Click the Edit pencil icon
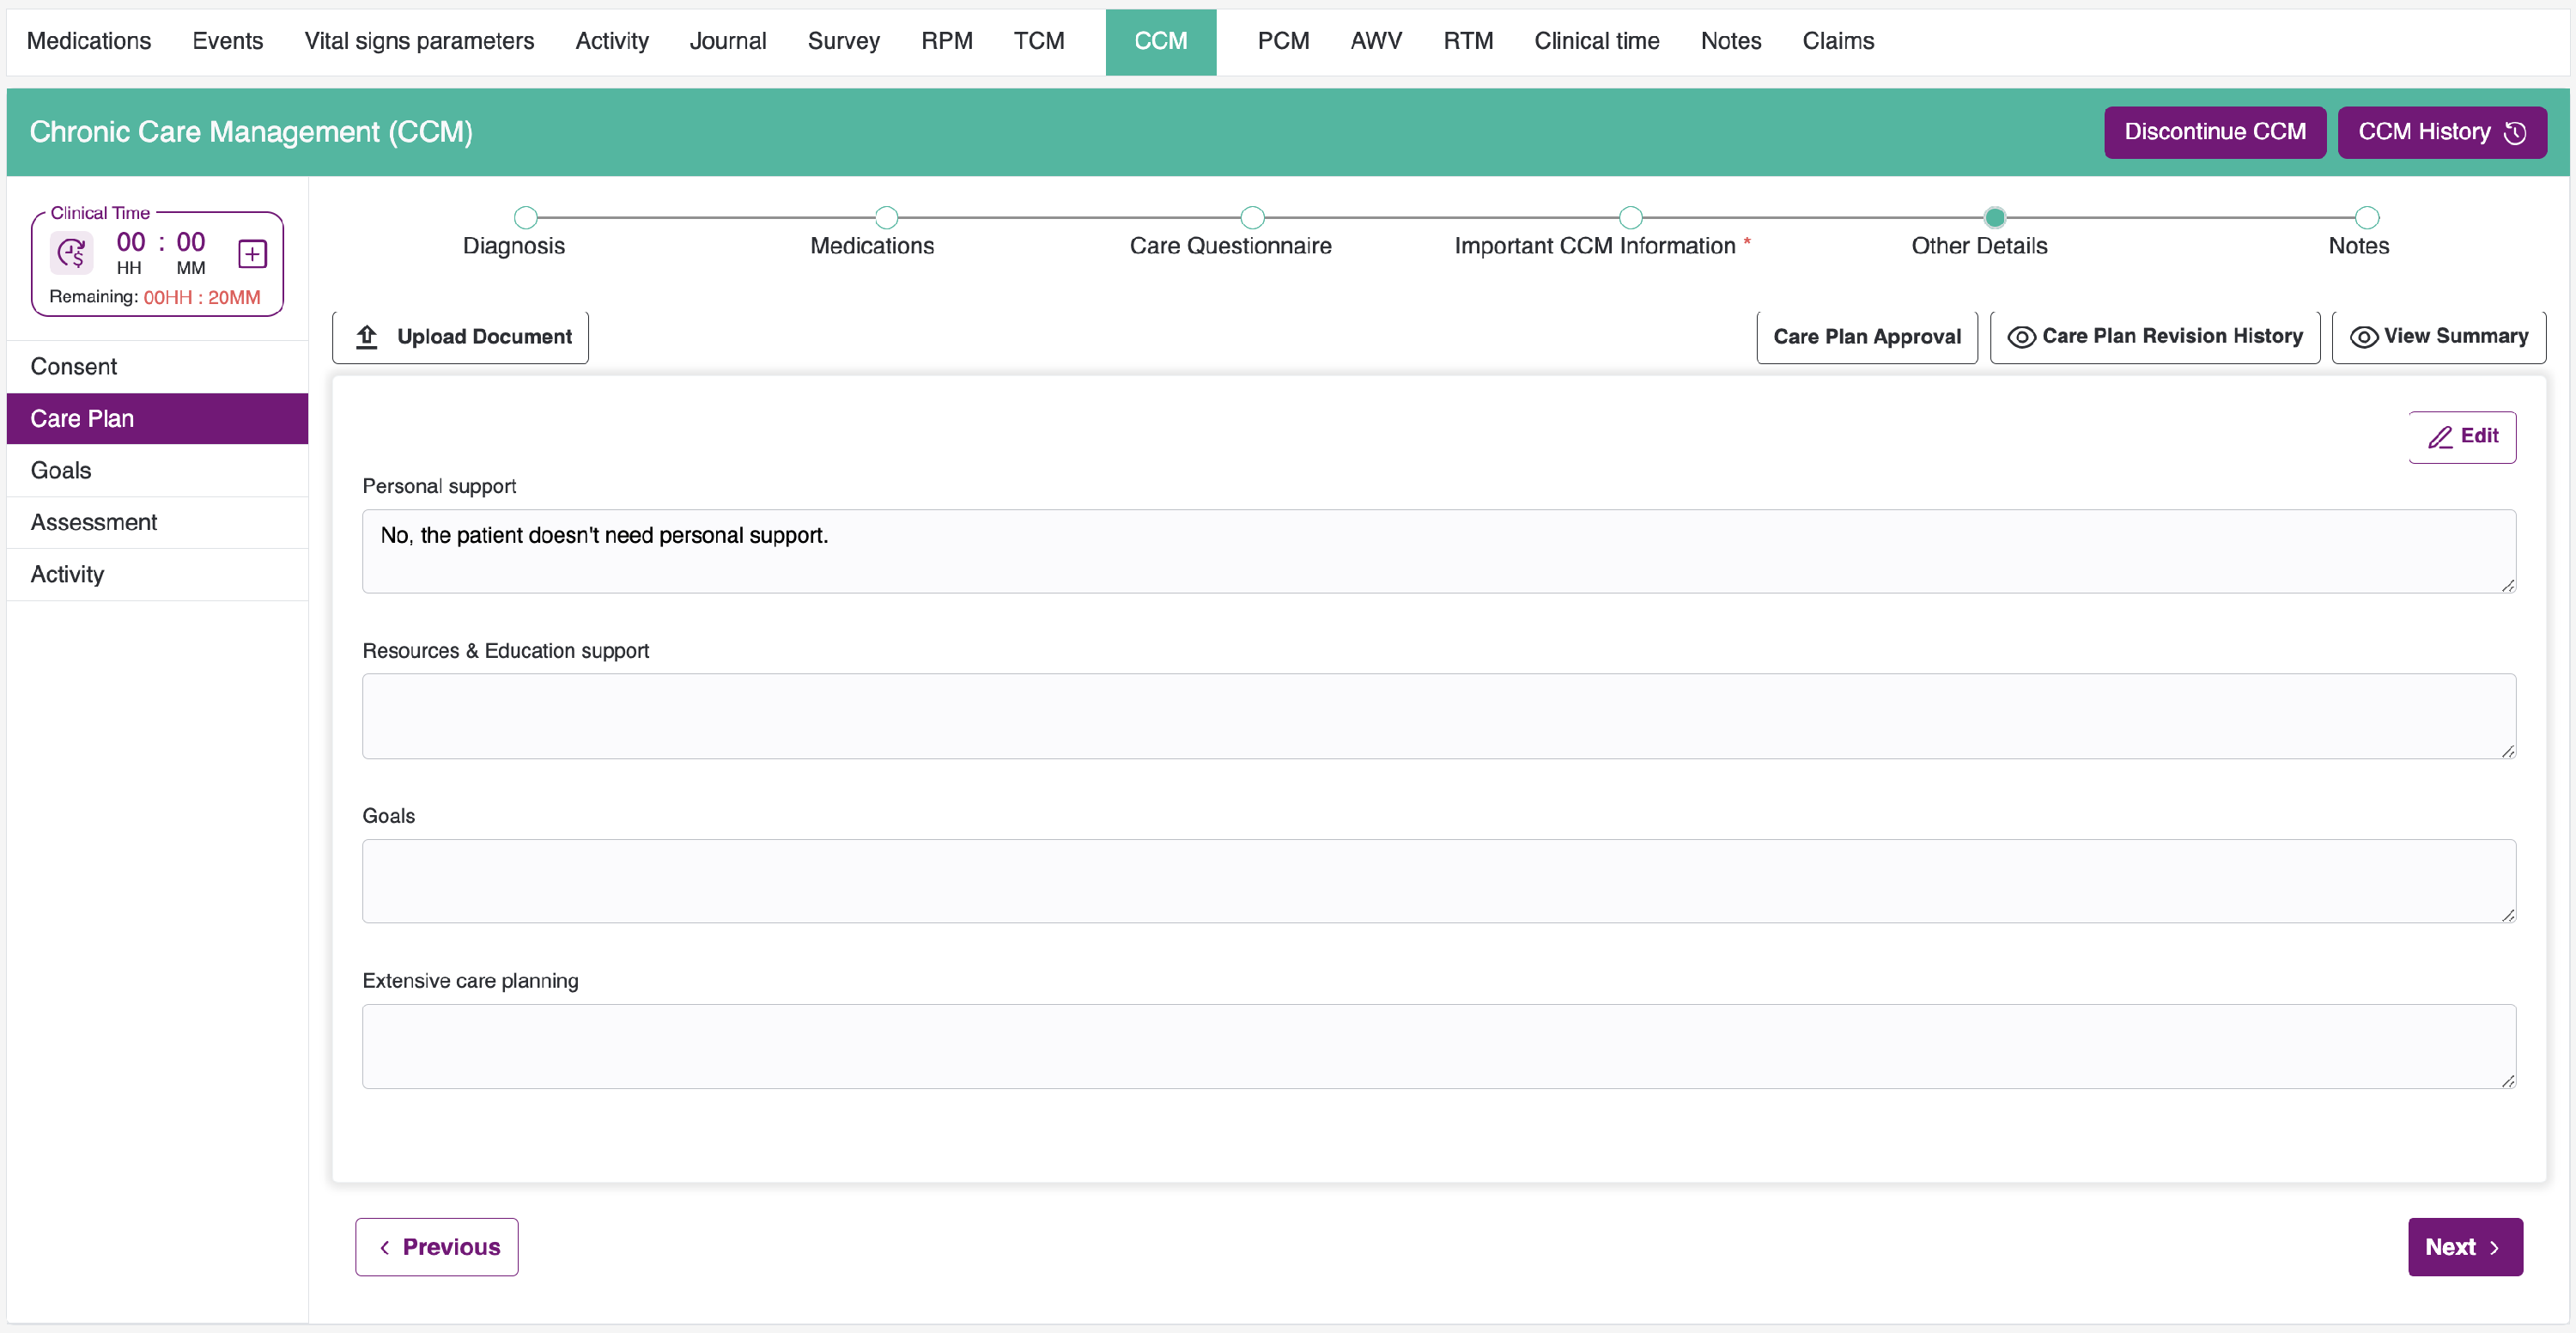Screen dimensions: 2576x1333 pos(2440,437)
